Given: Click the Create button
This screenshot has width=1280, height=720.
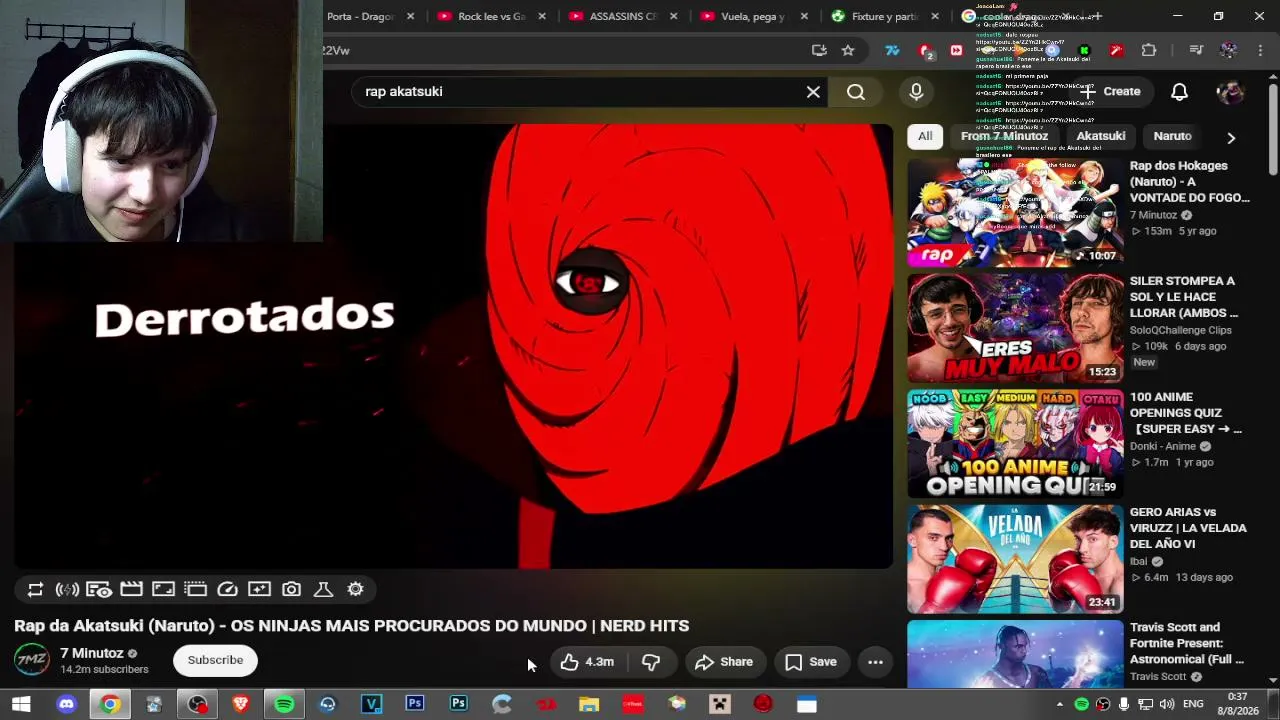Looking at the screenshot, I should pyautogui.click(x=1110, y=92).
